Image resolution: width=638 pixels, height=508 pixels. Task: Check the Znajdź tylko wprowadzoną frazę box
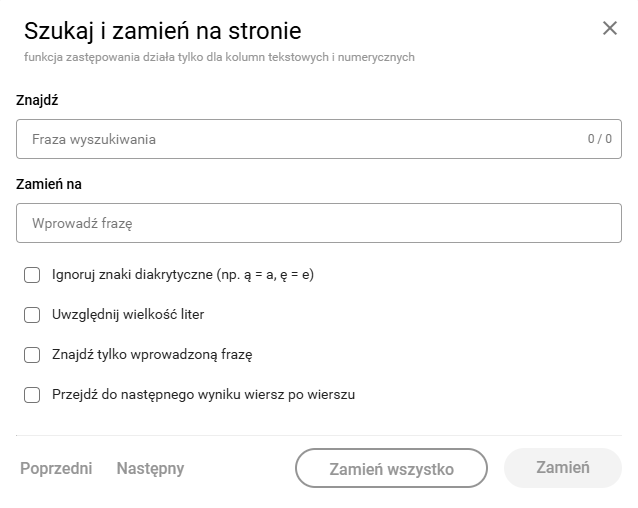pos(32,355)
